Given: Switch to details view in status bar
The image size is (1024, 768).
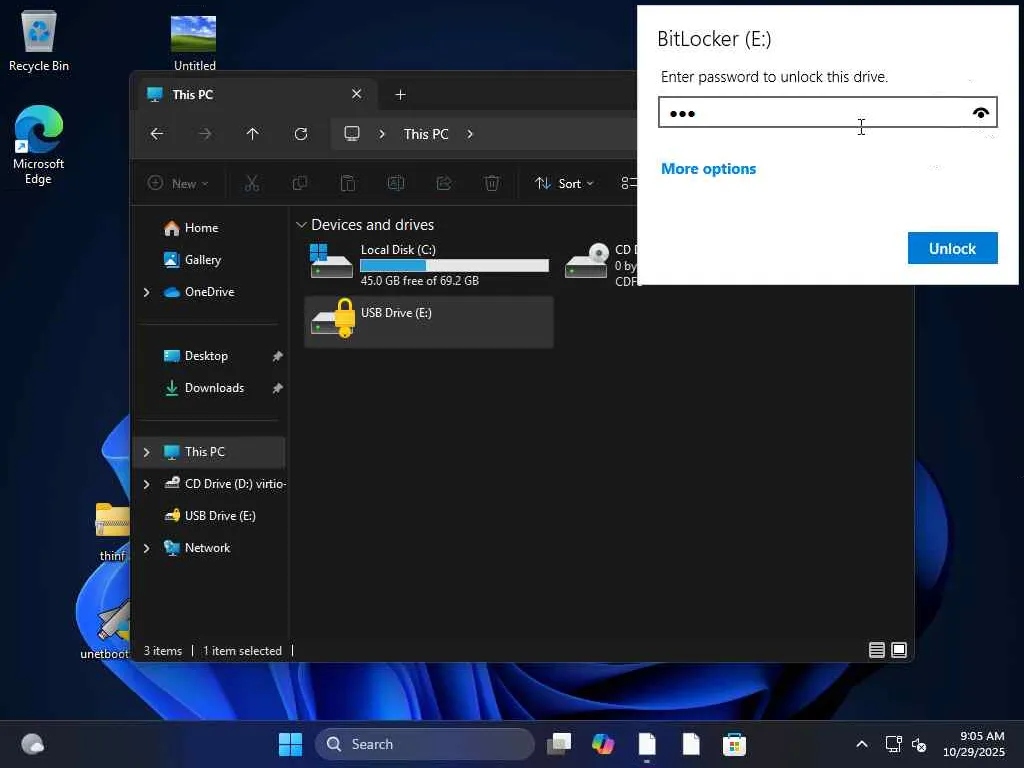Looking at the screenshot, I should (x=876, y=650).
